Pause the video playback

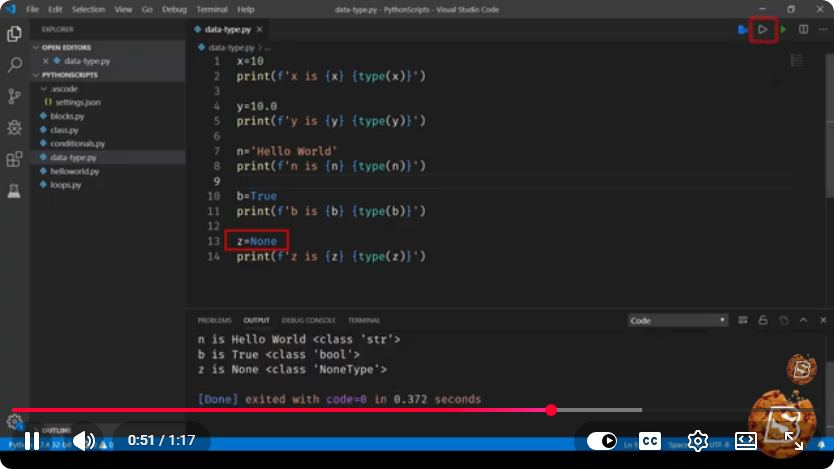coord(32,441)
